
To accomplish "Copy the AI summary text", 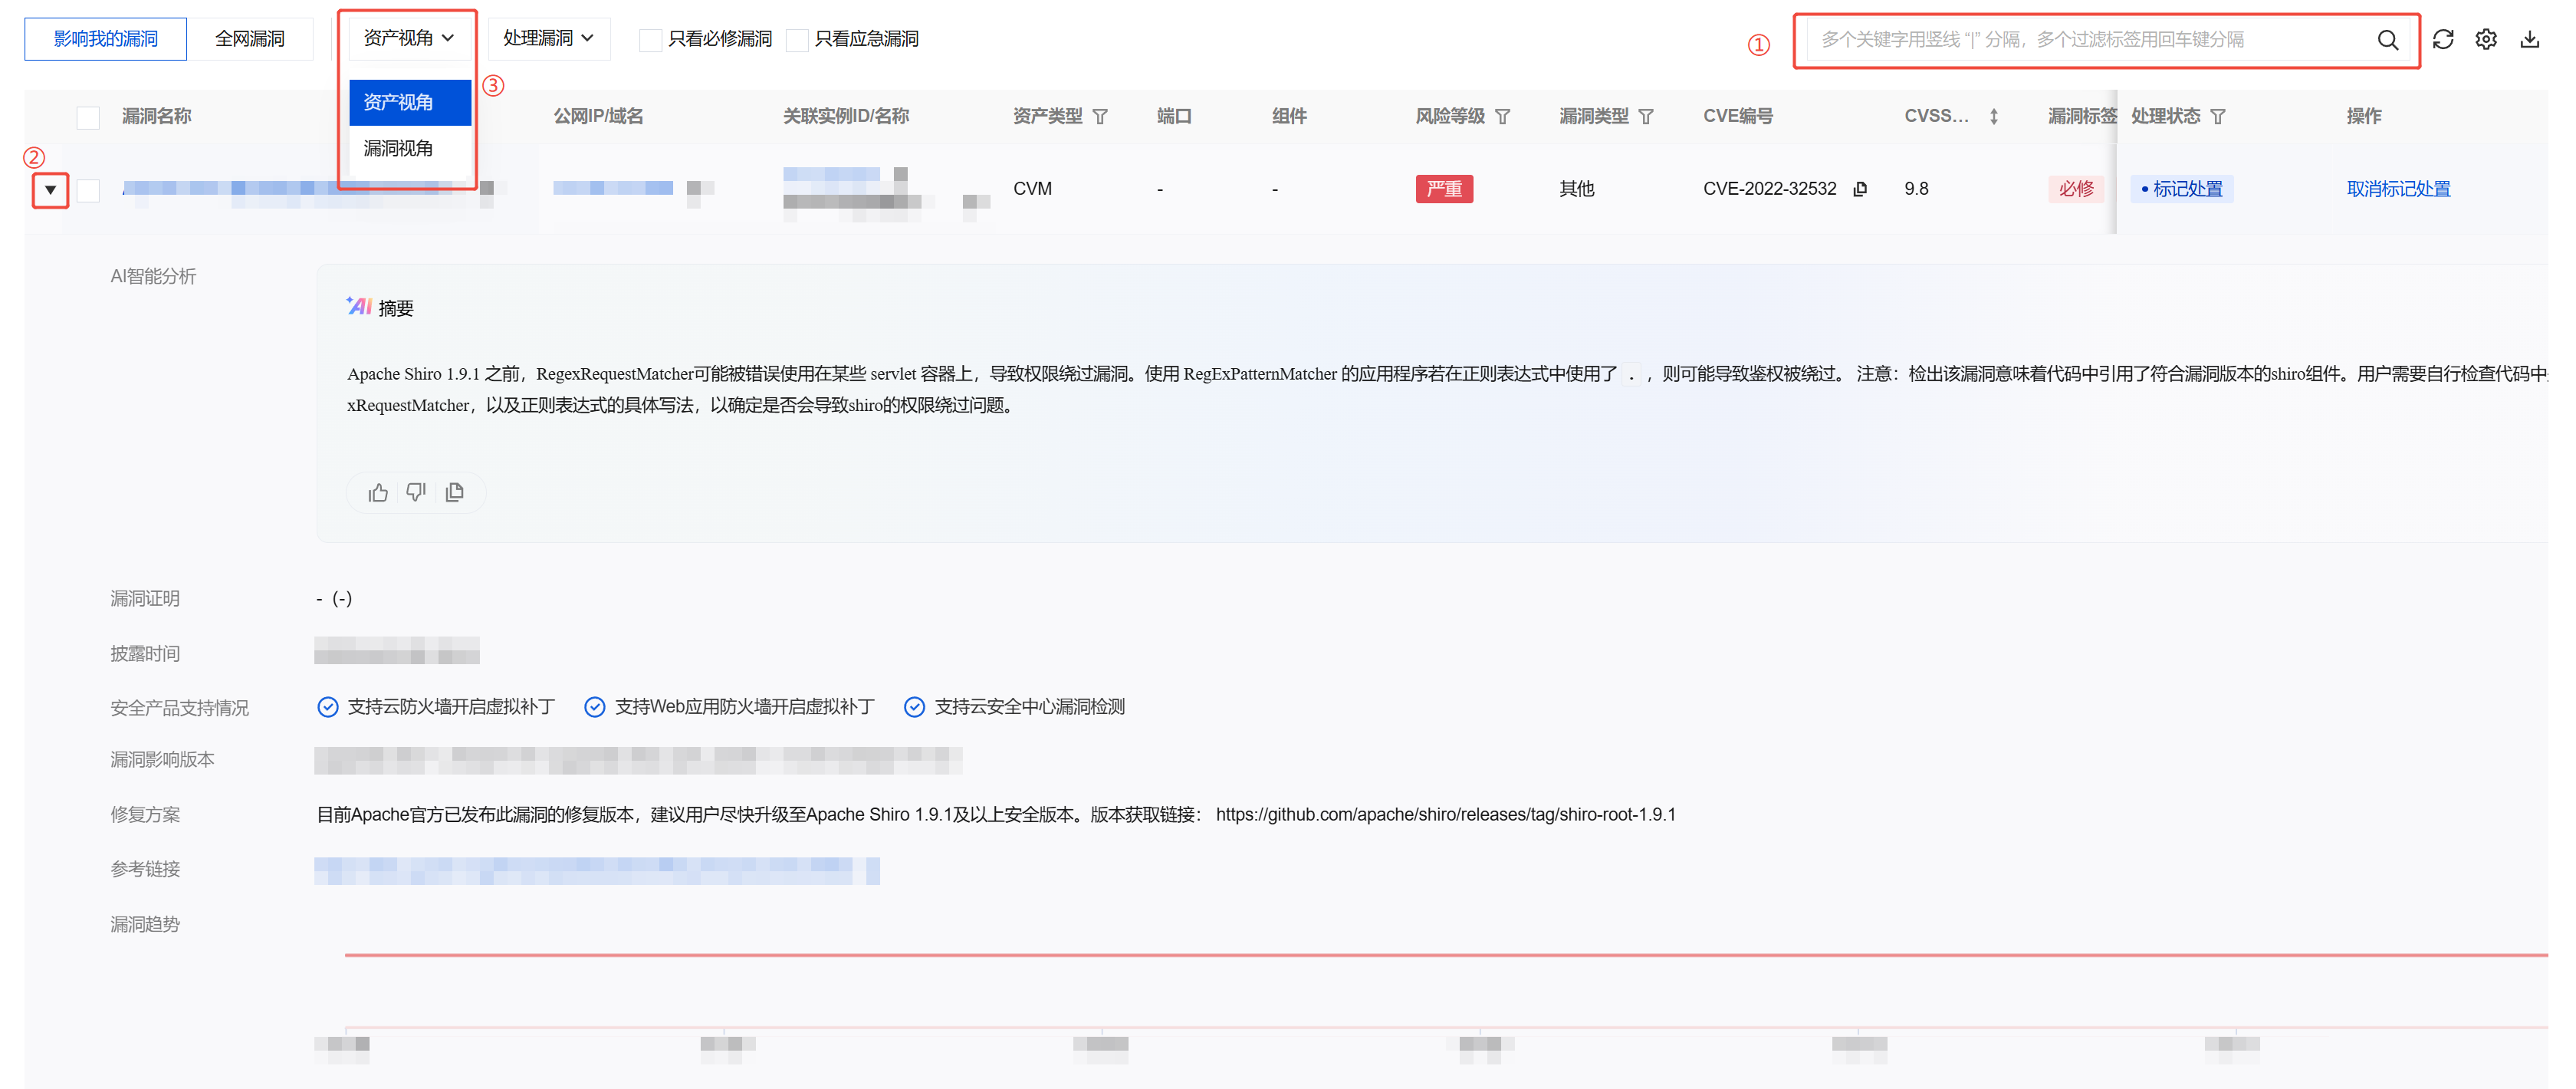I will coord(455,492).
